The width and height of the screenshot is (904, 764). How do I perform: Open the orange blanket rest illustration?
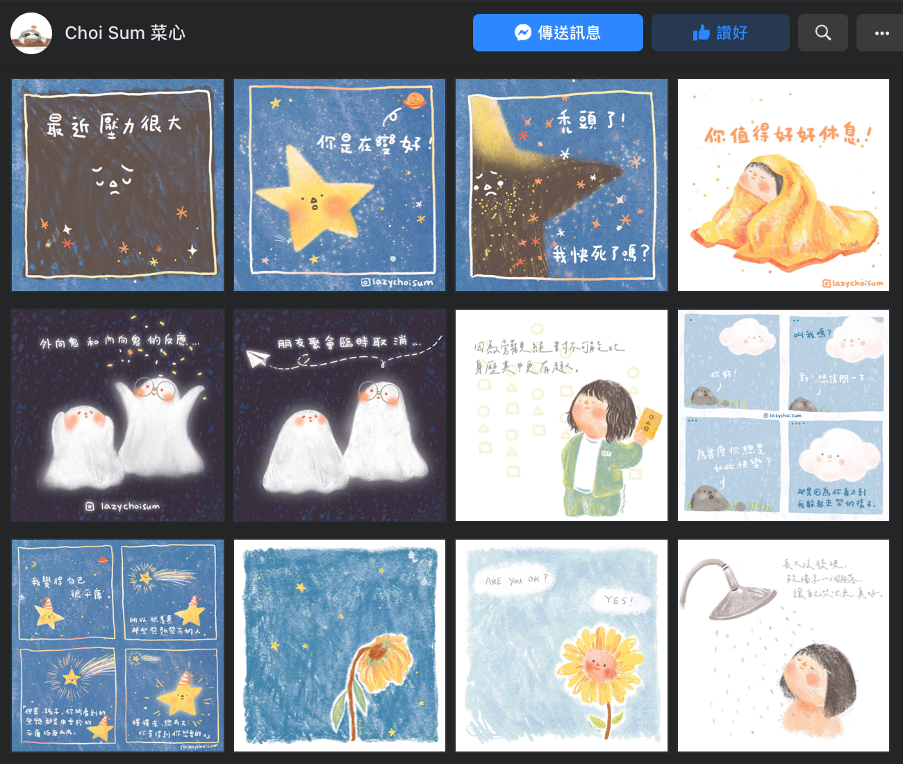(x=784, y=185)
